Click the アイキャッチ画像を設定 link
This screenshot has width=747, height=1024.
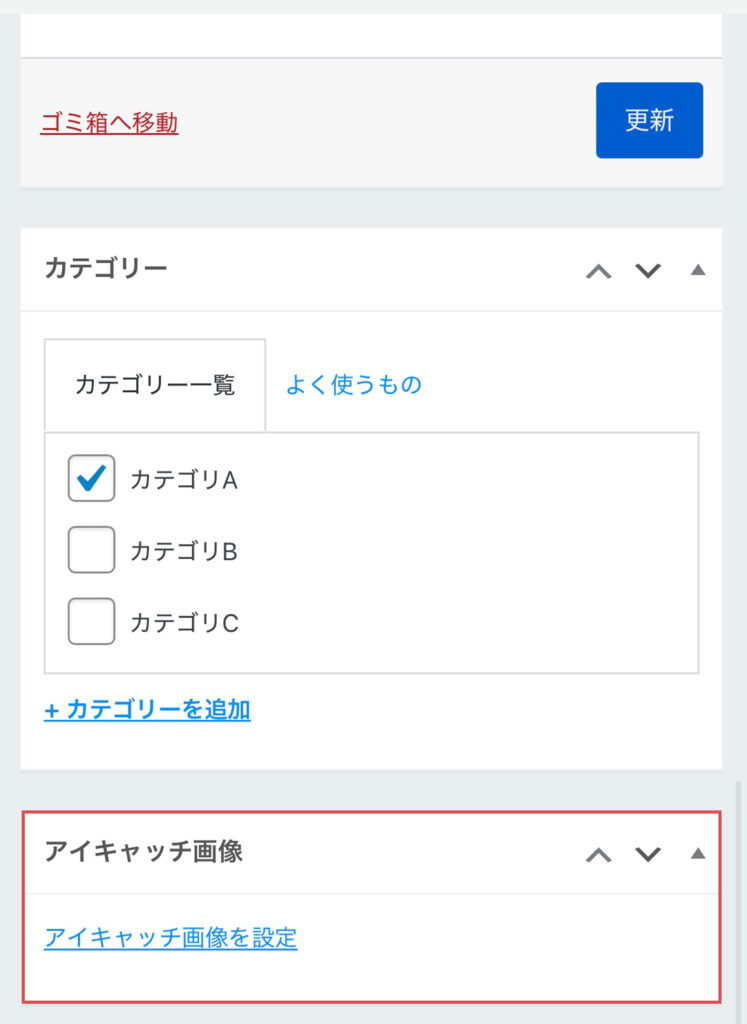pos(171,938)
